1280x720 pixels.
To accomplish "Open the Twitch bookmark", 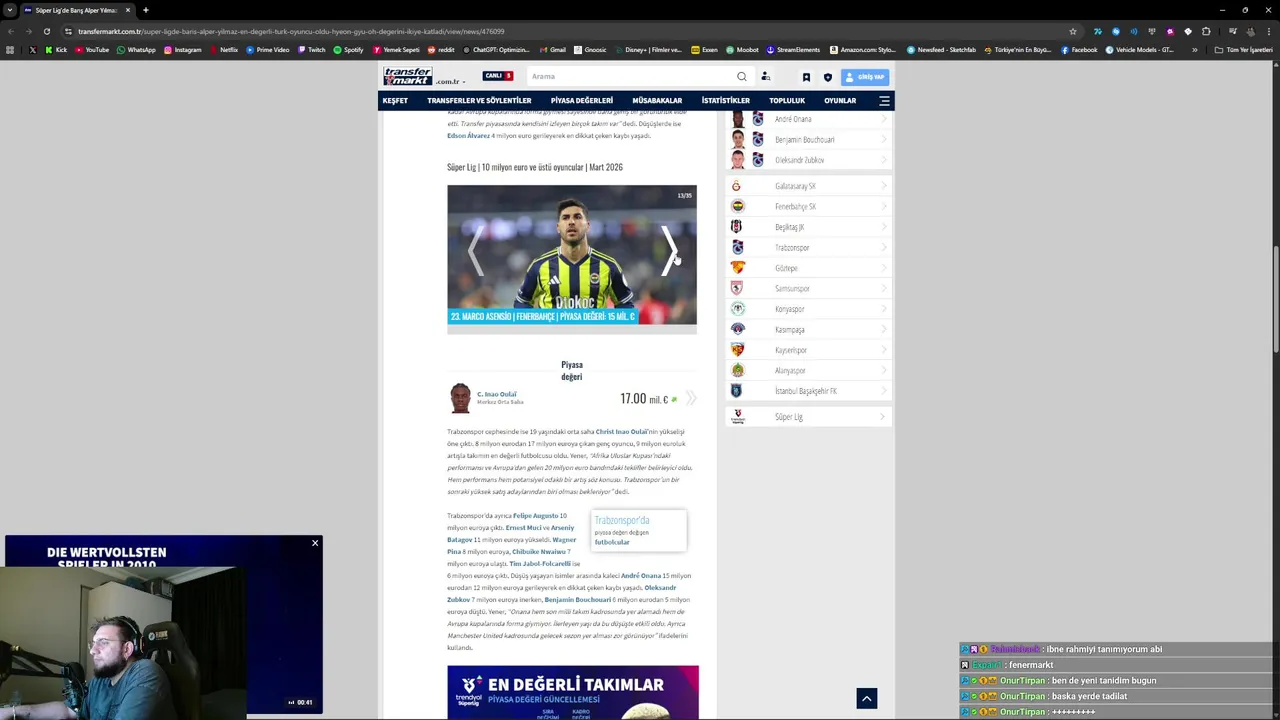I will pyautogui.click(x=311, y=50).
